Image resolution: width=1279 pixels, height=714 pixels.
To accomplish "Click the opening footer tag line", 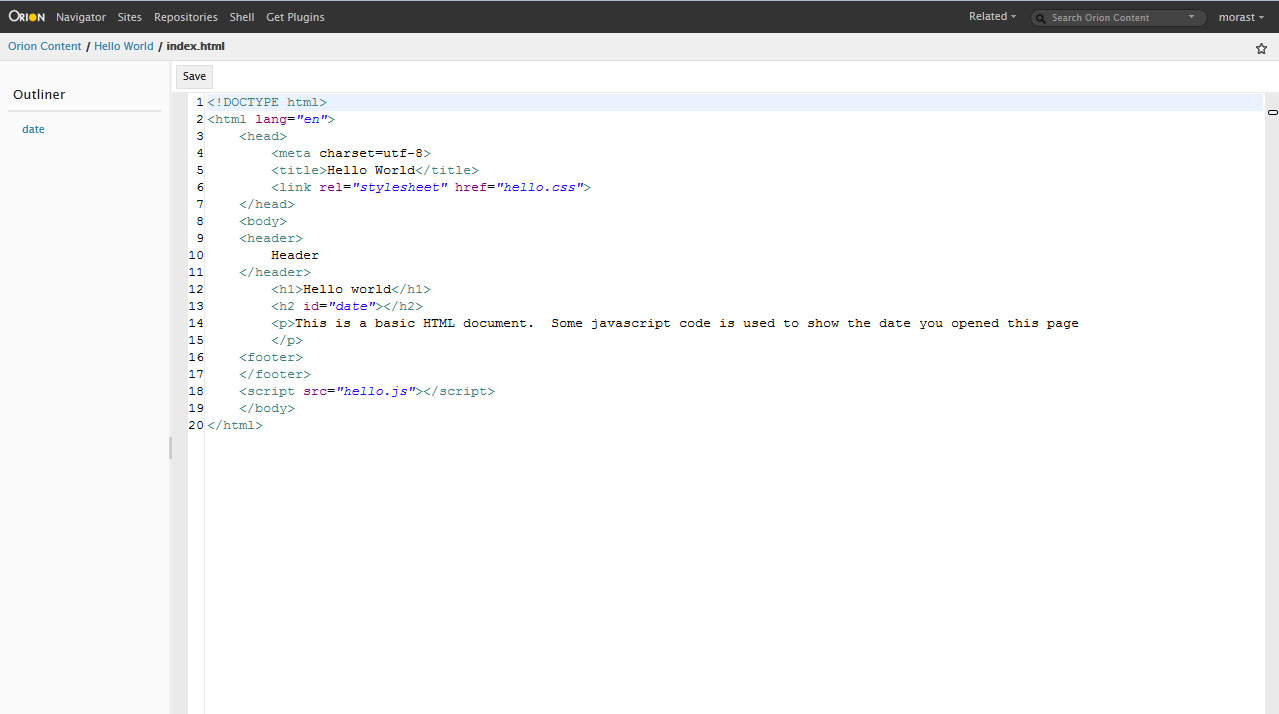I will point(271,357).
